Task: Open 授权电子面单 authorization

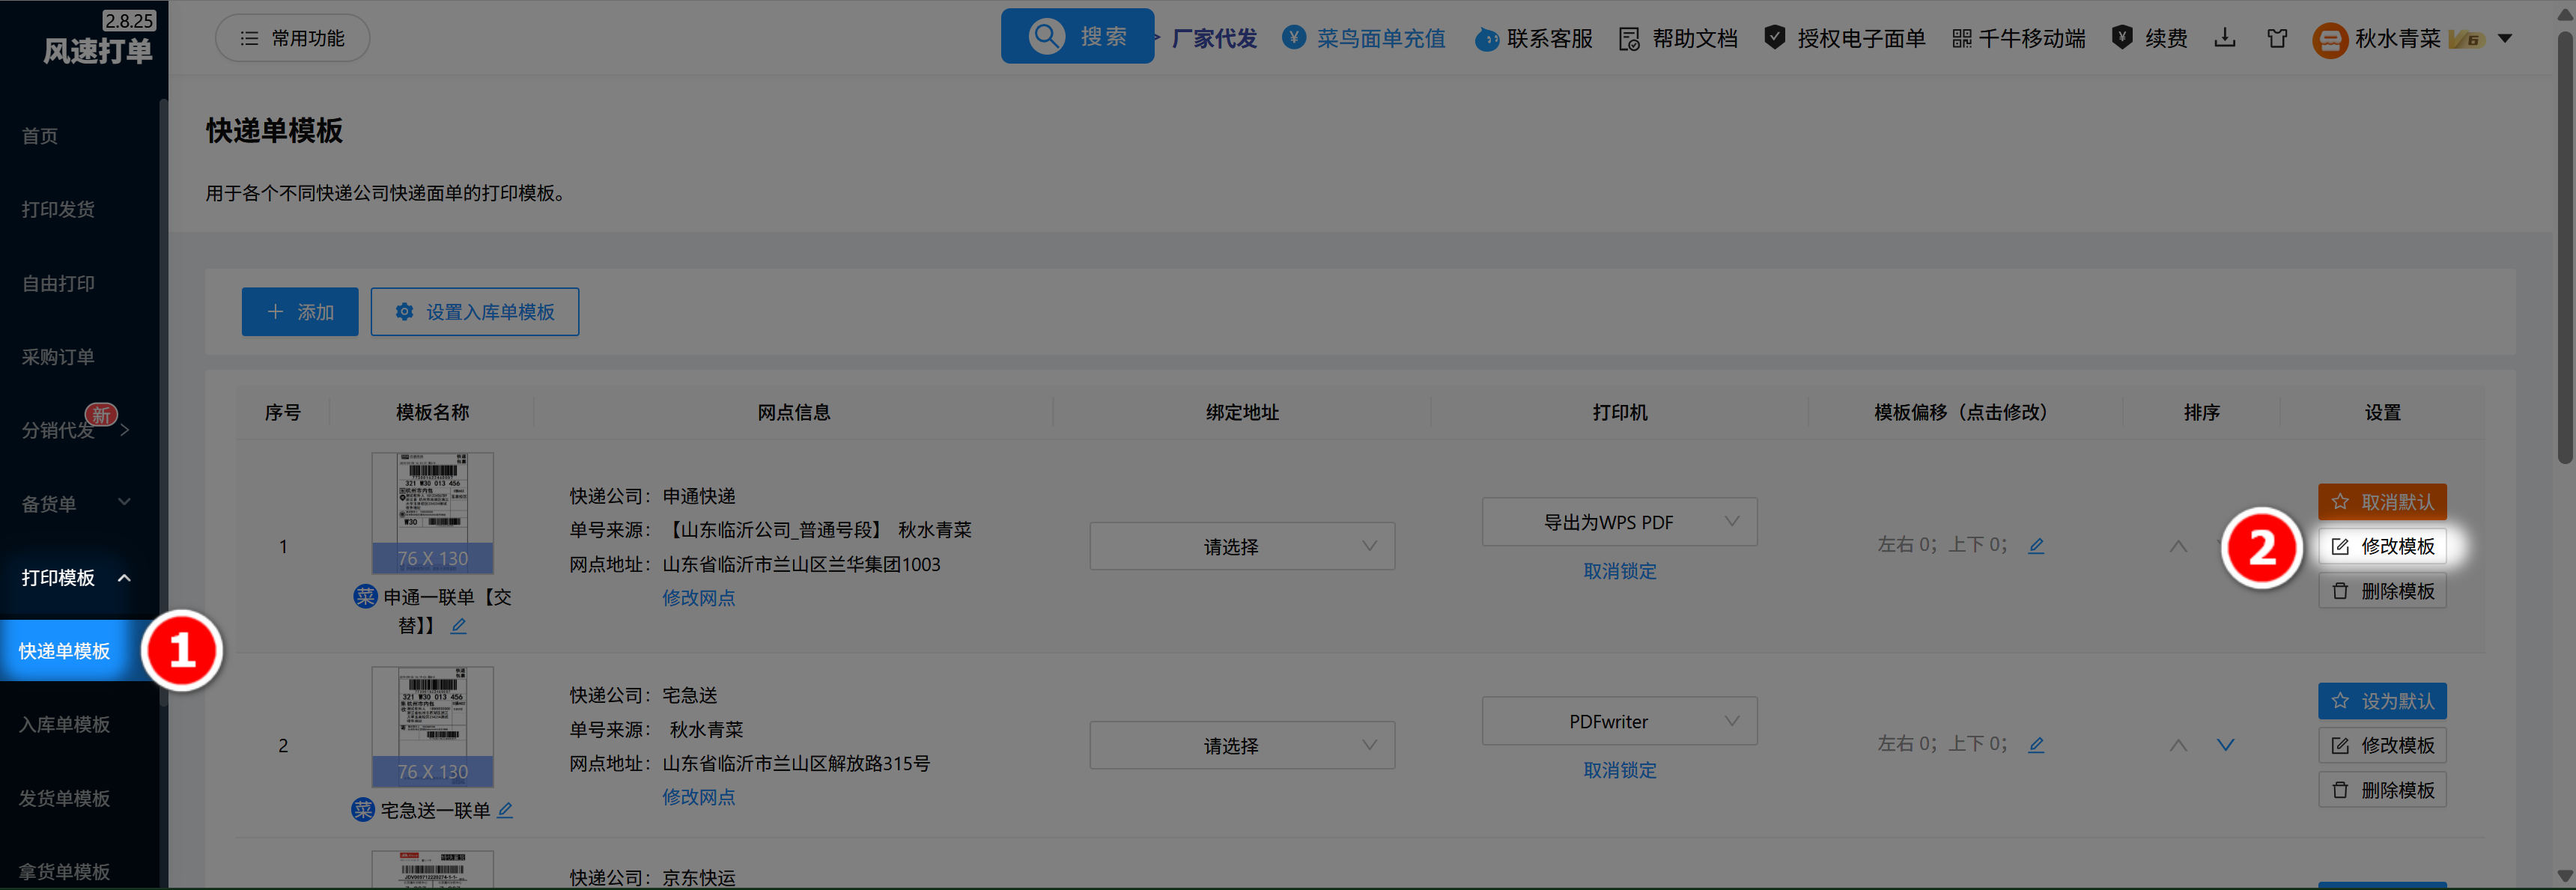Action: pos(1845,38)
